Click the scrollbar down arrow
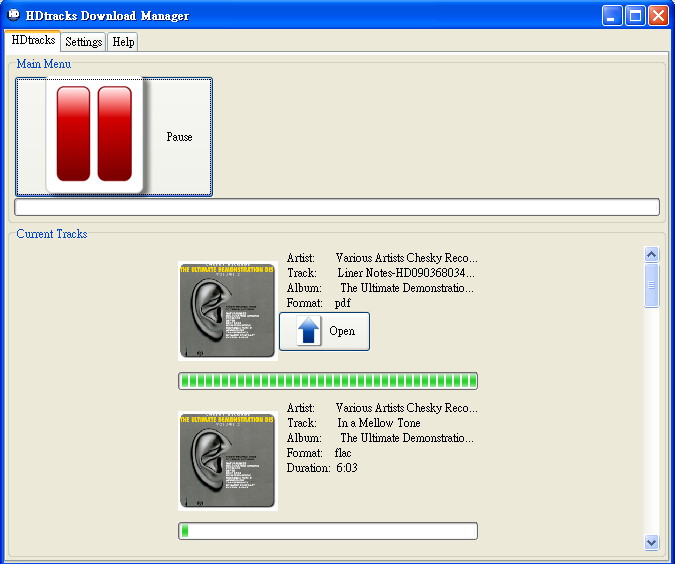 coord(651,542)
